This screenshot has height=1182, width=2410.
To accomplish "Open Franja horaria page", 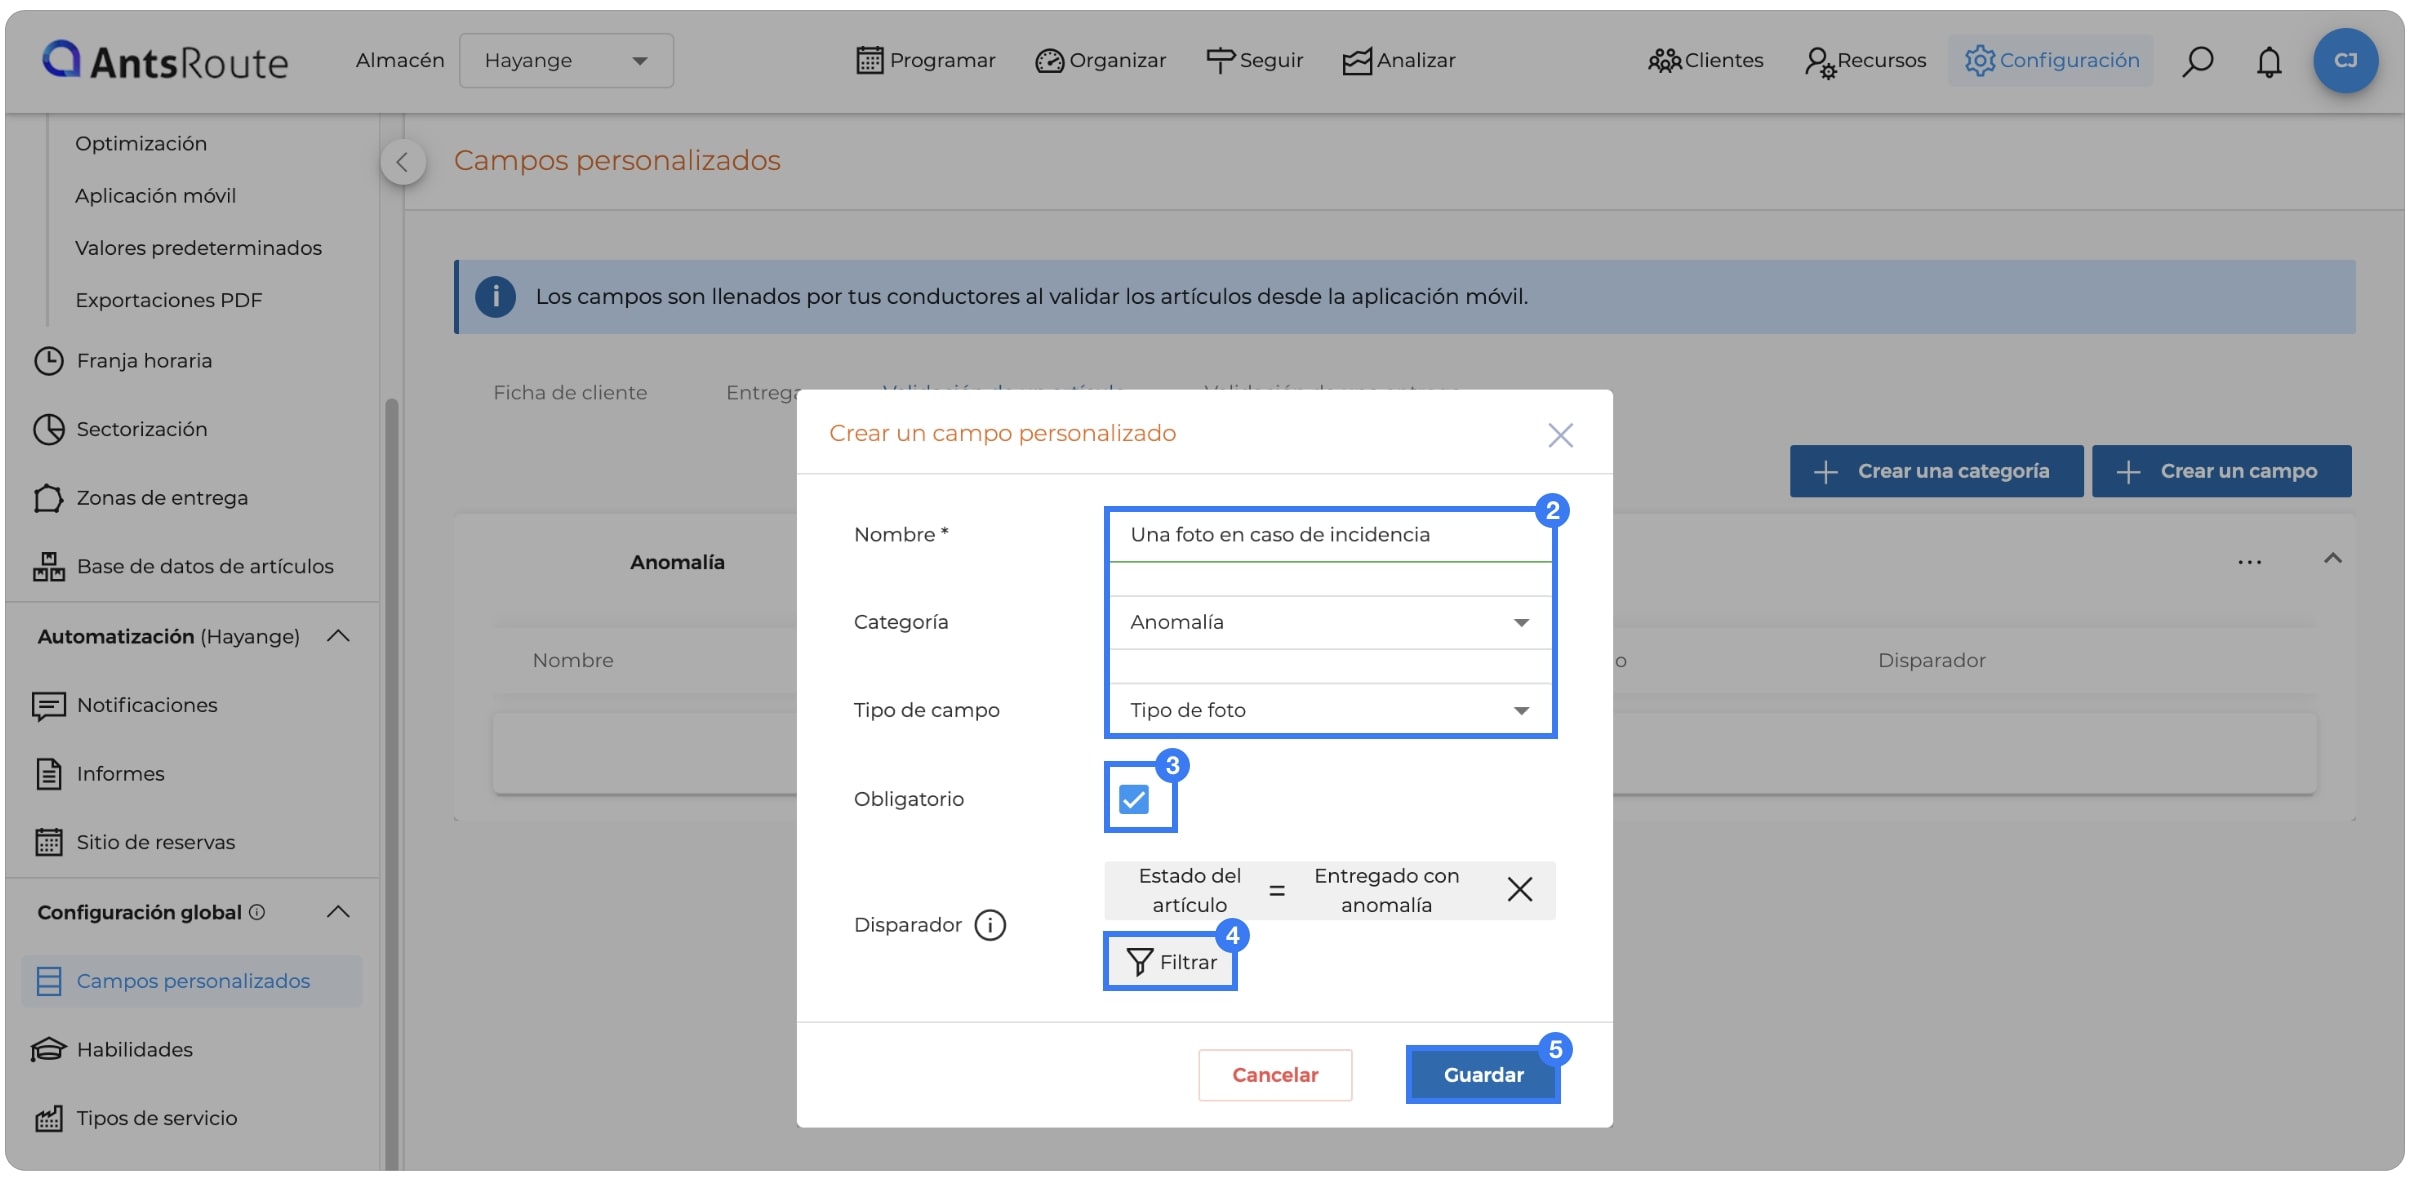I will (144, 361).
